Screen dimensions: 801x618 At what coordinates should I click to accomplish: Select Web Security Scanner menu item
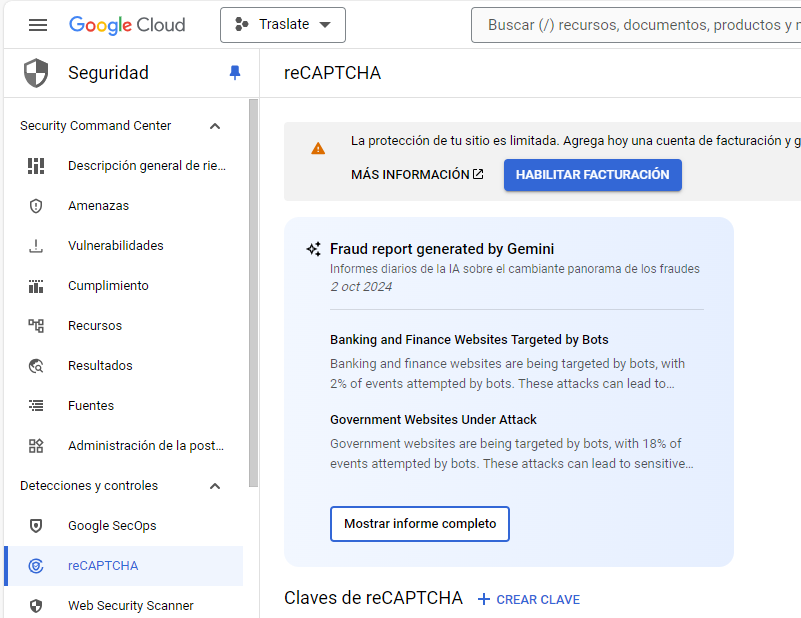[x=130, y=606]
